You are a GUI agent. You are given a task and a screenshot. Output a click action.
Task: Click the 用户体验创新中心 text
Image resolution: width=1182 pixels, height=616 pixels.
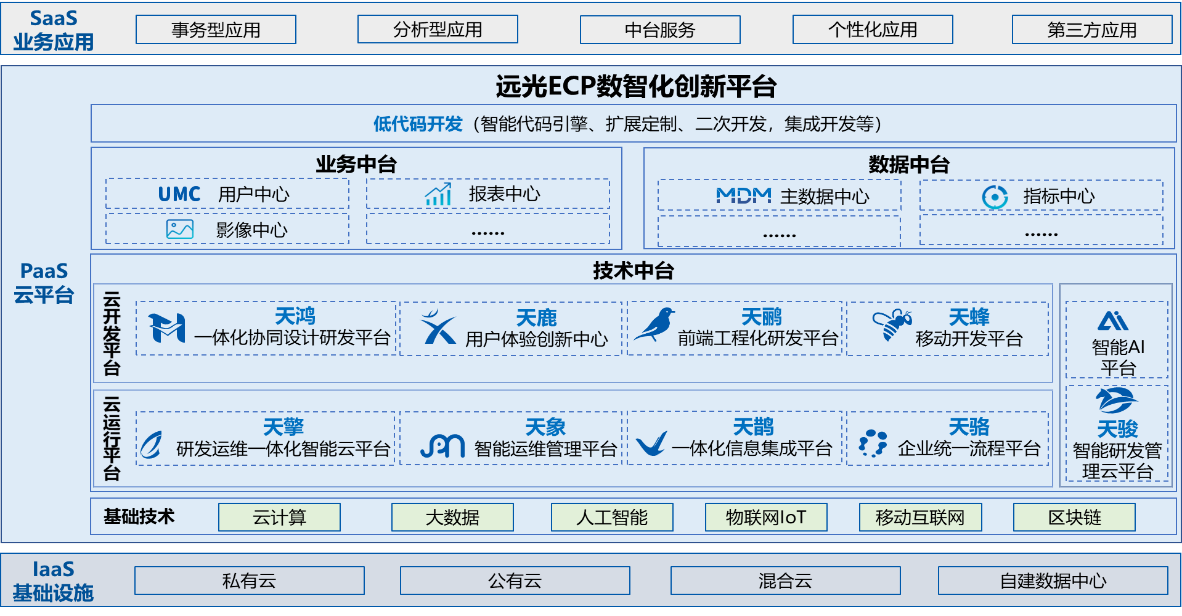536,339
